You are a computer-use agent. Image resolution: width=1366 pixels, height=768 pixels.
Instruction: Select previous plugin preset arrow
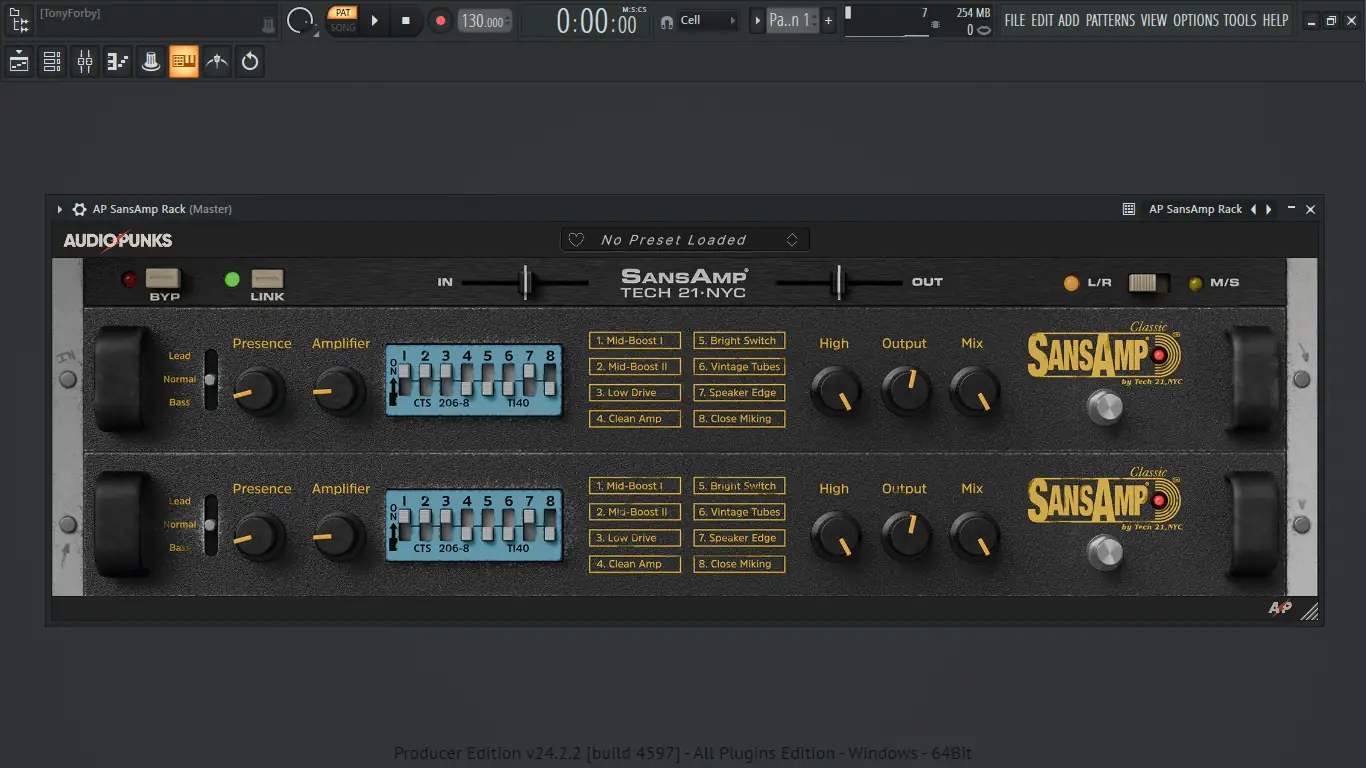[1254, 209]
